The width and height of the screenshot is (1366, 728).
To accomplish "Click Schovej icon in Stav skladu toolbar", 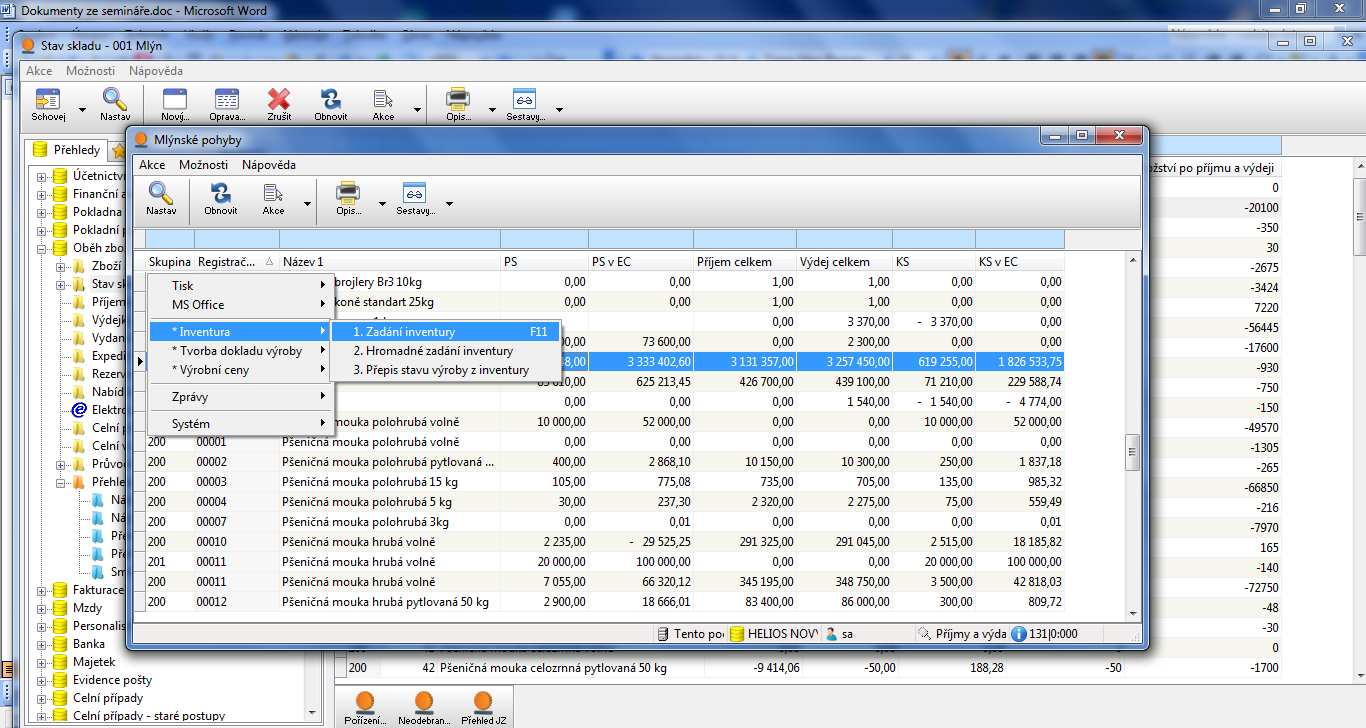I will point(47,99).
